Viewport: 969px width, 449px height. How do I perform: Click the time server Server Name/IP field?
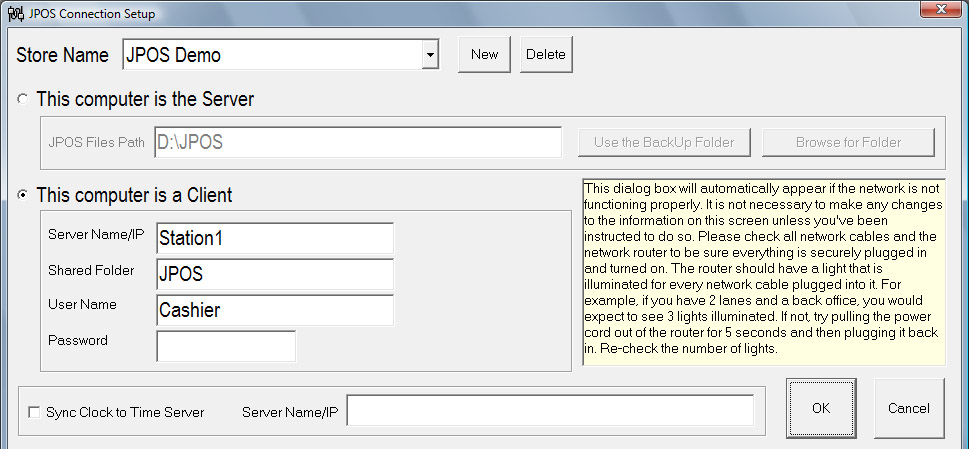[550, 411]
